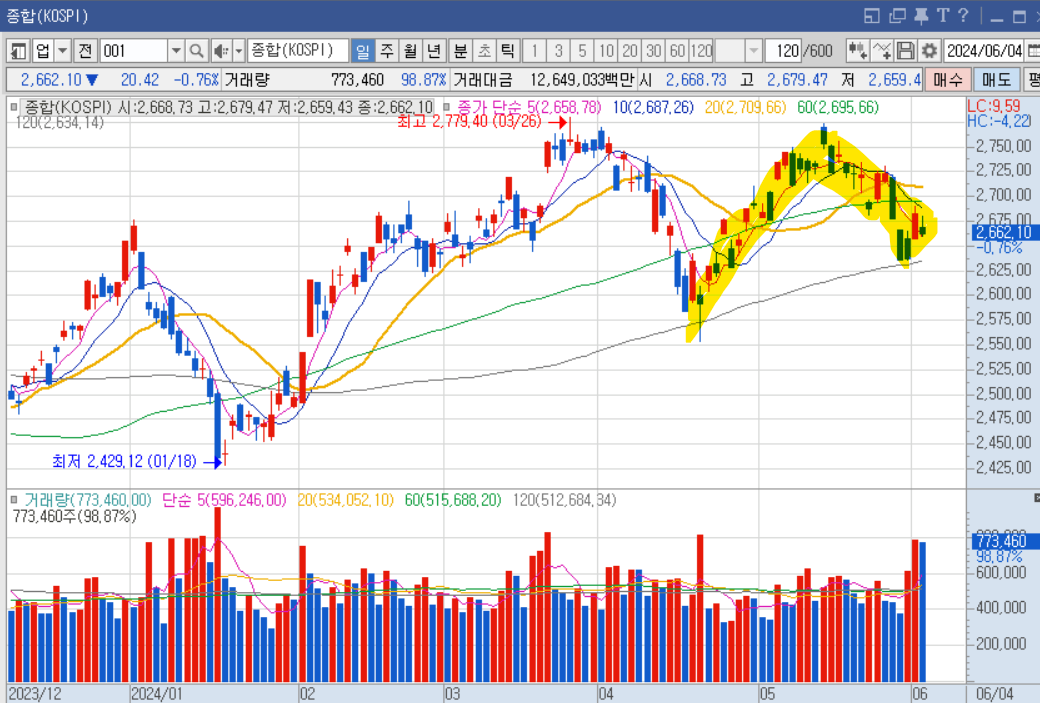Click the 120 bar count field
This screenshot has width=1040, height=703.
[783, 50]
